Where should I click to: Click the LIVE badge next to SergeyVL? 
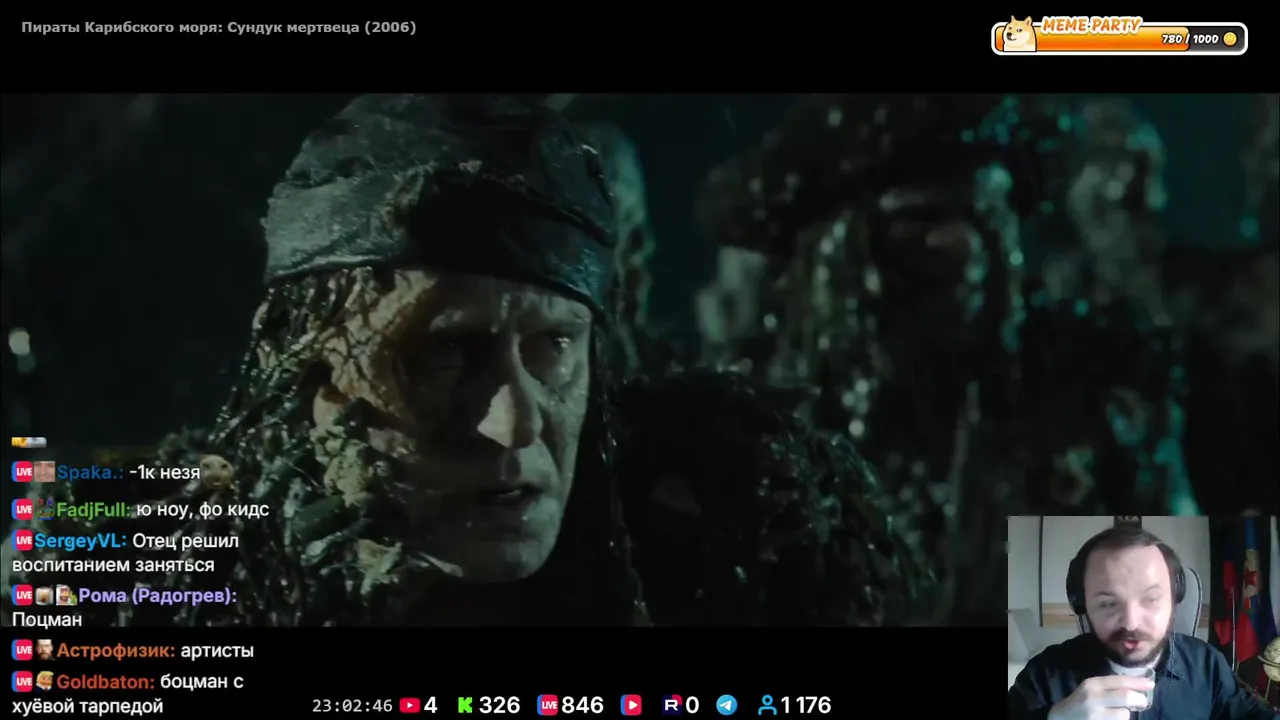tap(23, 541)
